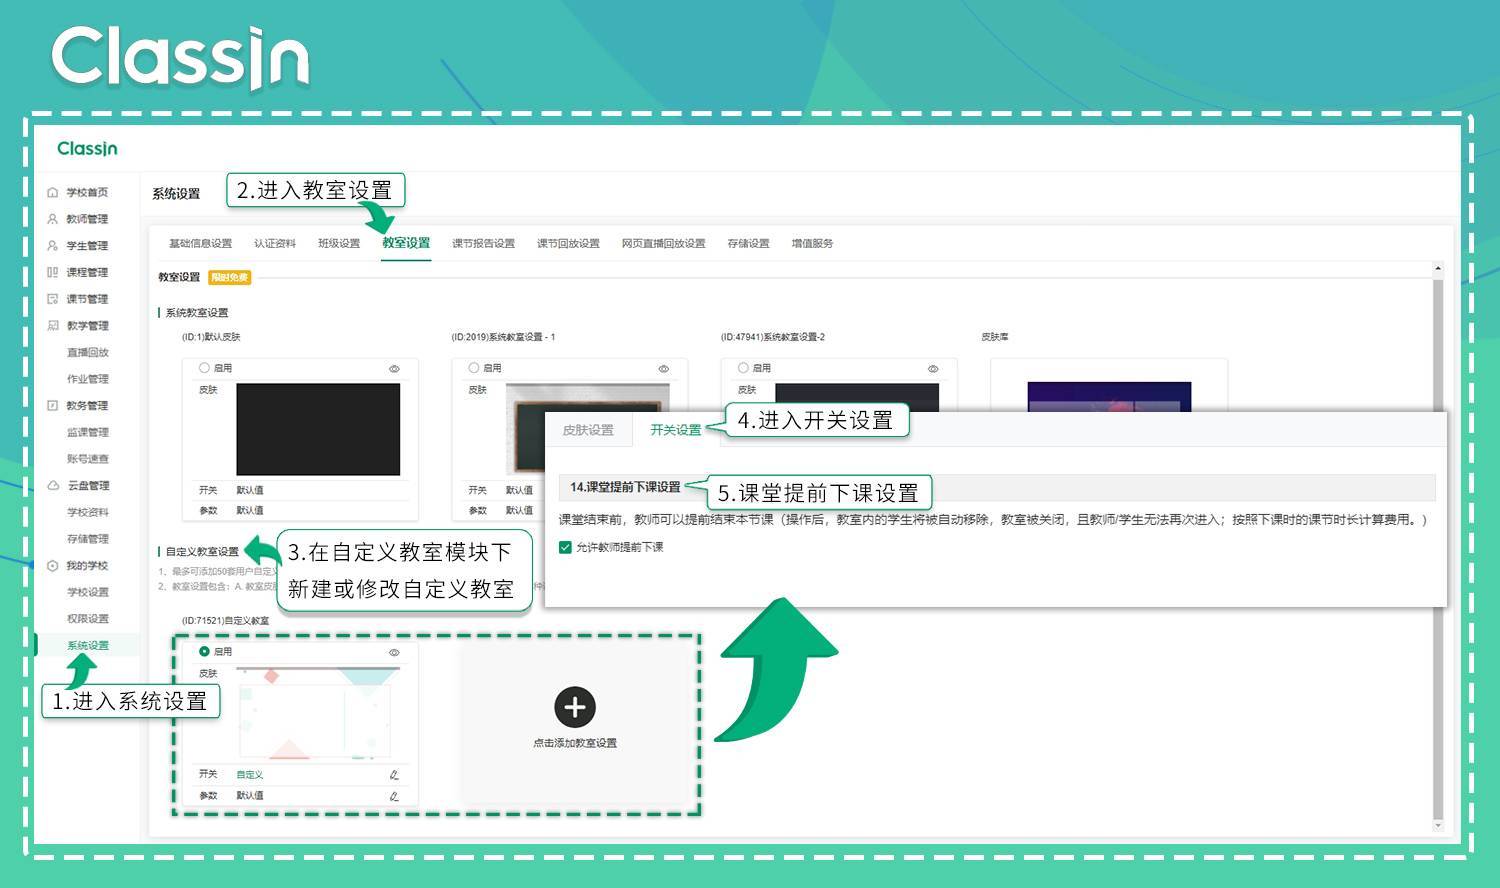1500x888 pixels.
Task: Open 学校资料 in the sidebar
Action: click(x=87, y=512)
